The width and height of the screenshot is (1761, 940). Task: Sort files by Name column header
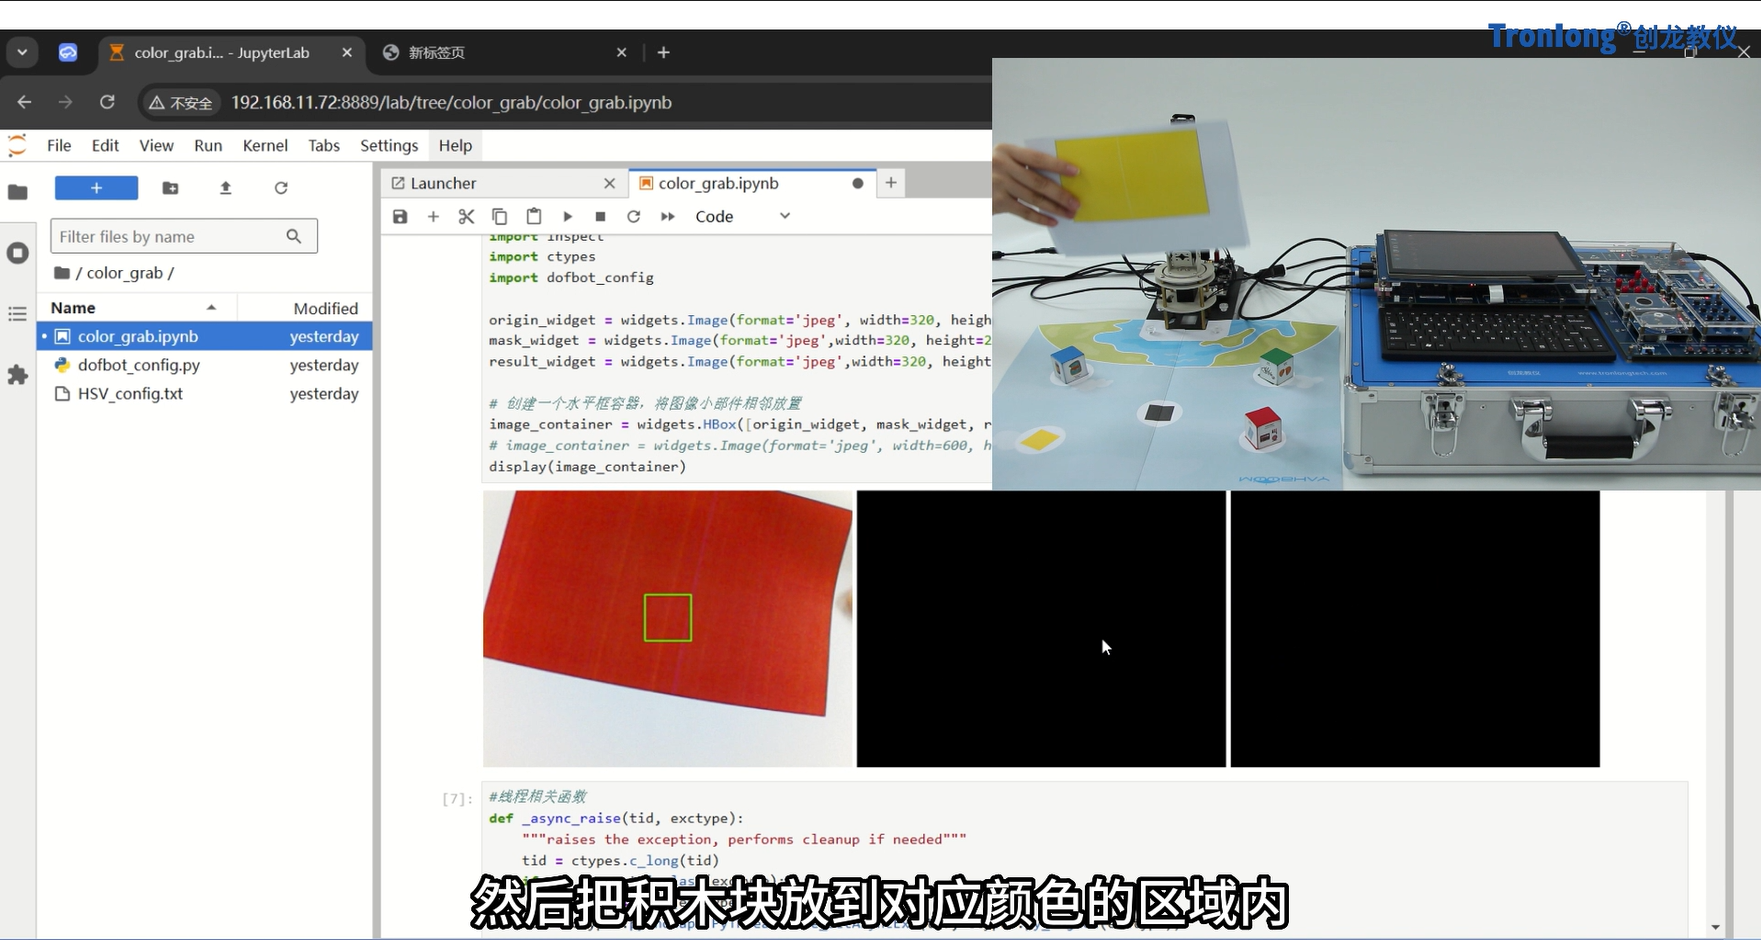coord(137,308)
